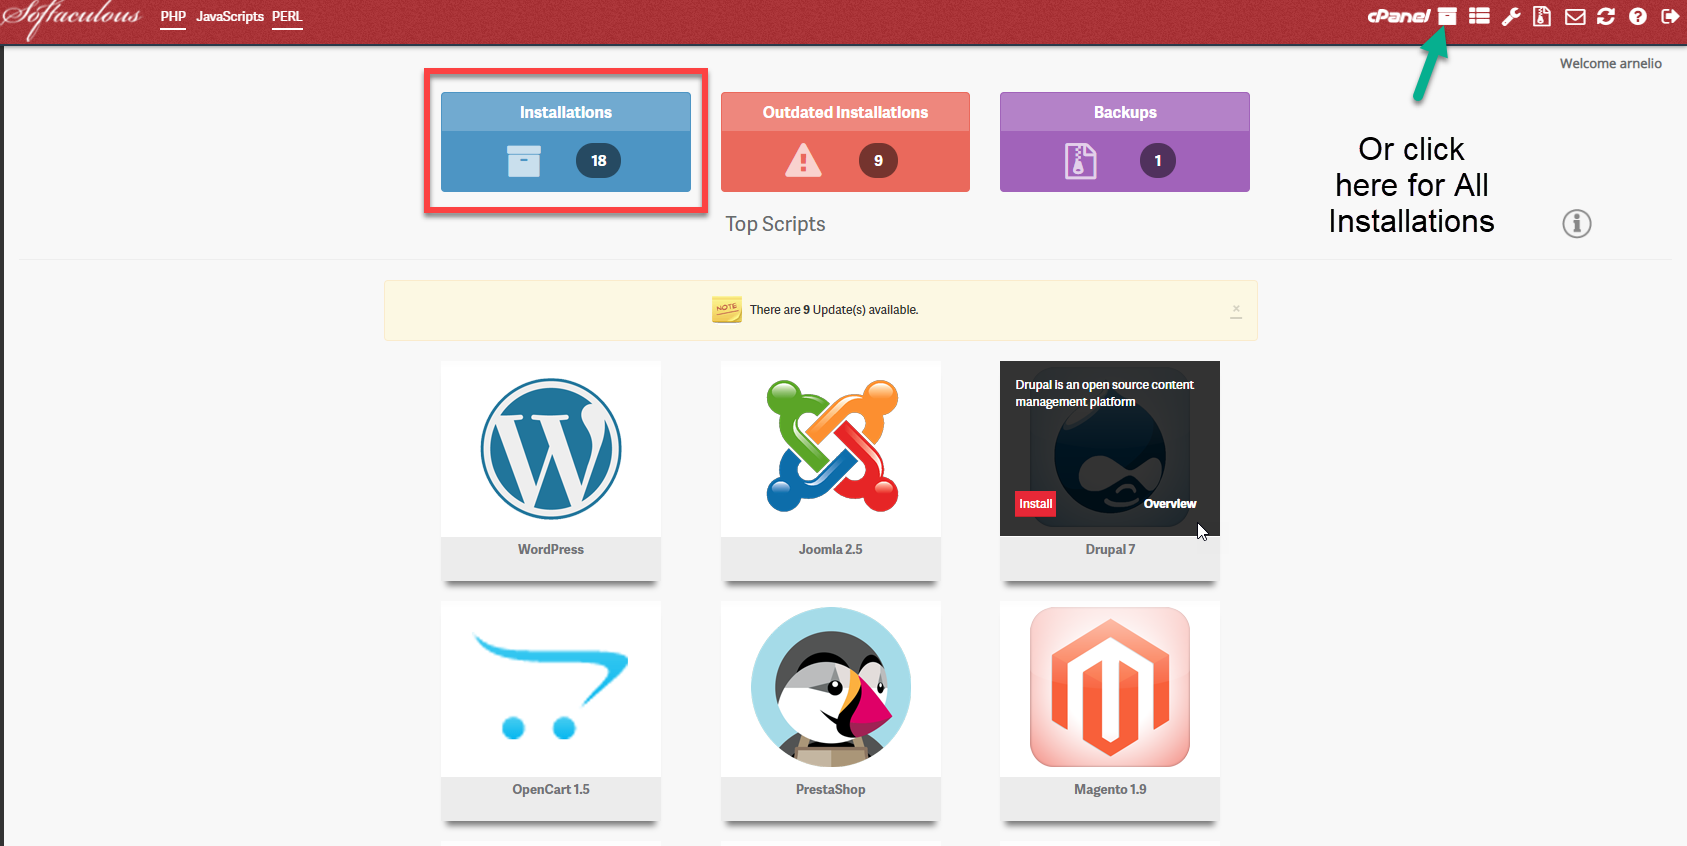Click the Magento 1.9 script label
Viewport: 1687px width, 846px height.
[x=1110, y=790]
